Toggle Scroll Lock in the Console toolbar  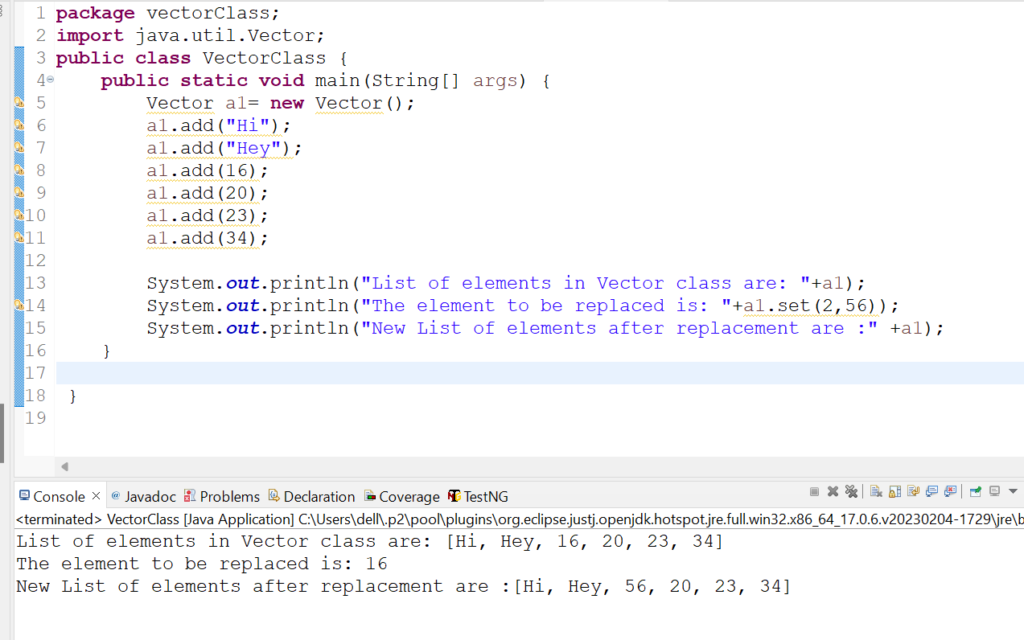(x=895, y=492)
